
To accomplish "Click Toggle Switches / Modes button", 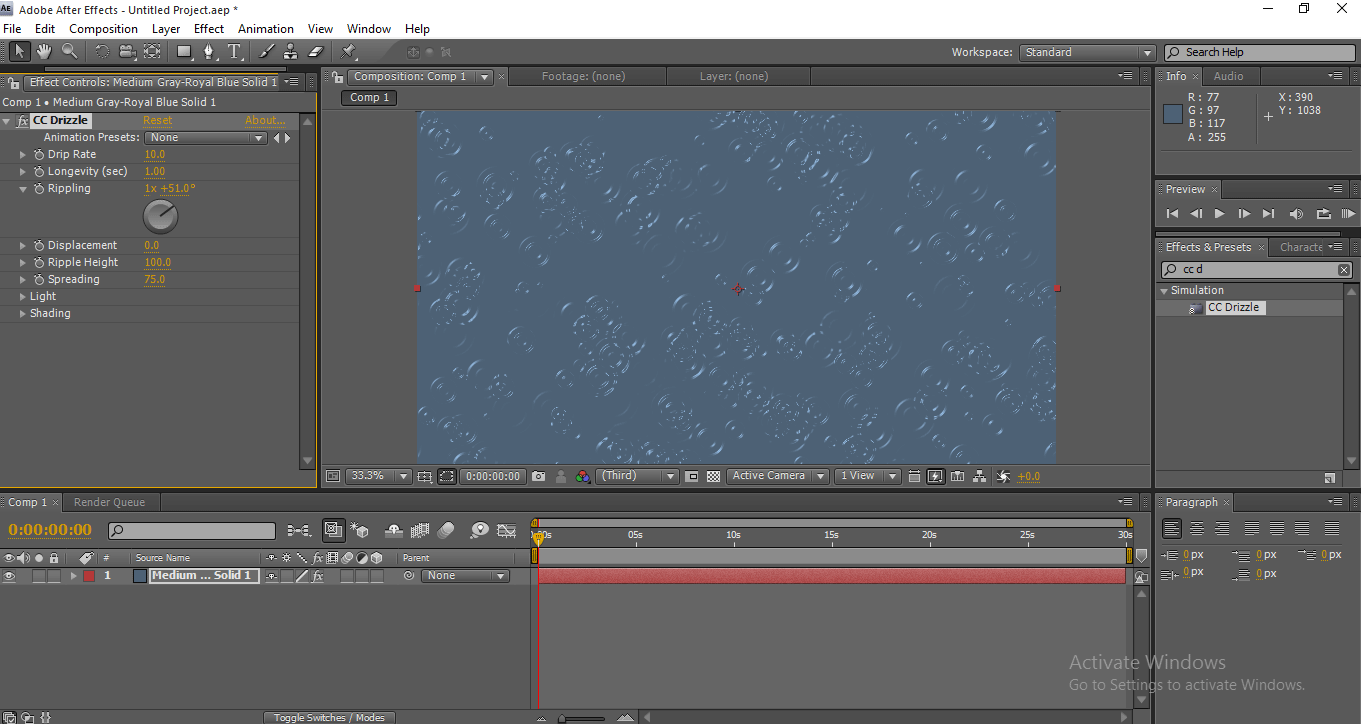I will (x=329, y=718).
